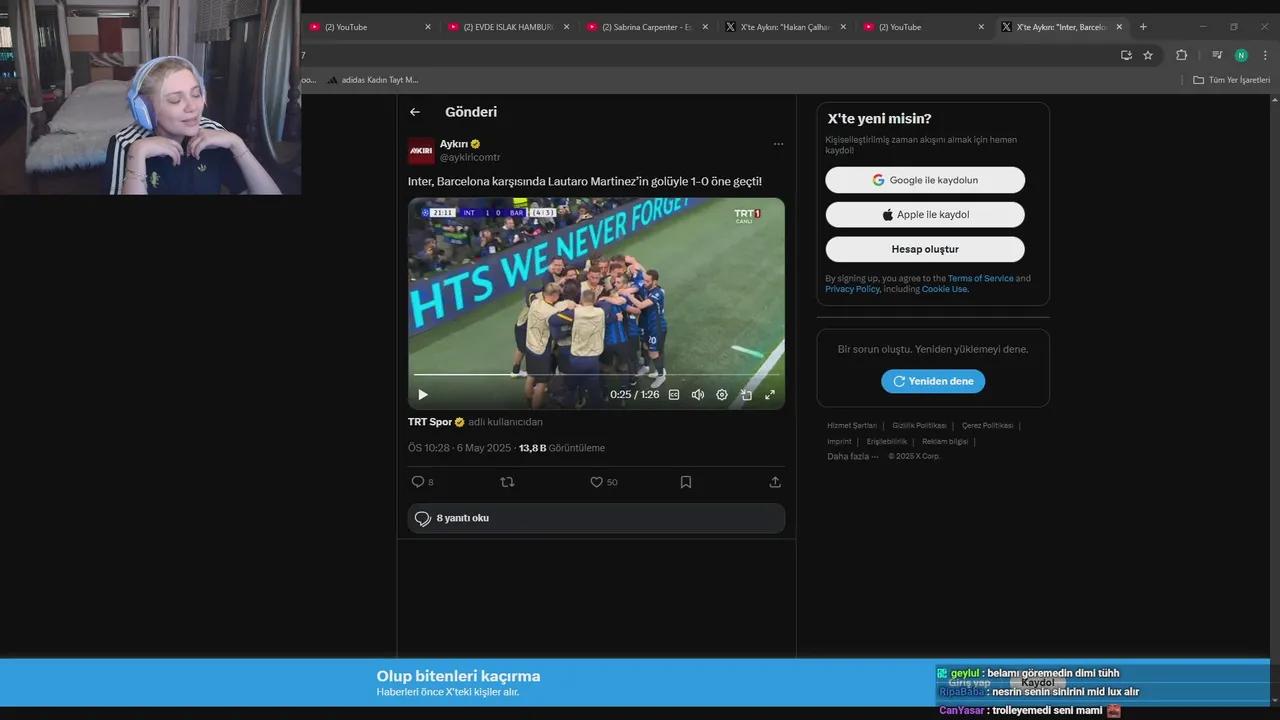Sign up with Apple ile kaydol

925,215
